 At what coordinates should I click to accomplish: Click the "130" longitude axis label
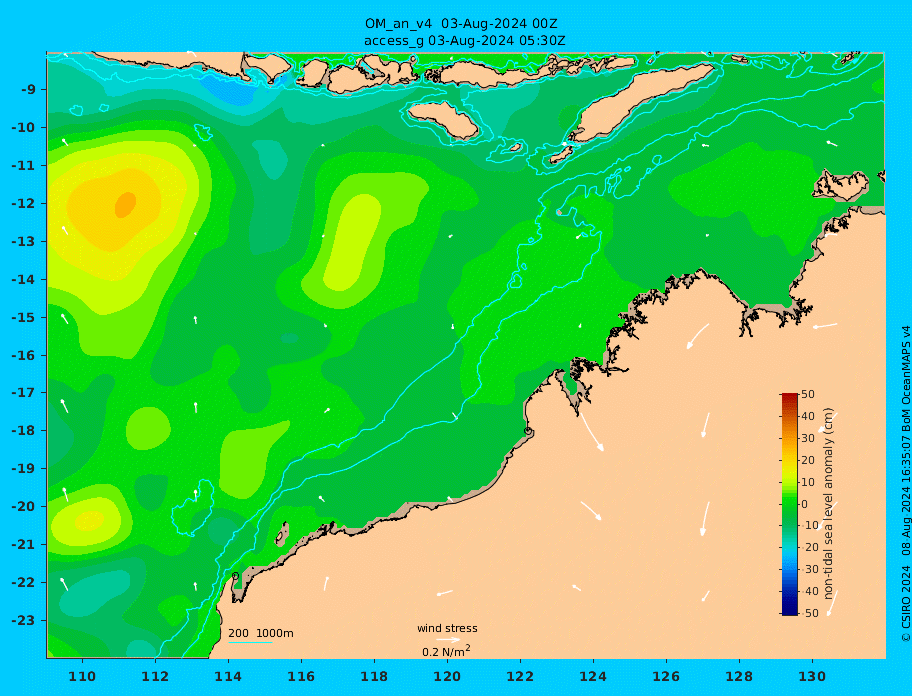tap(812, 676)
